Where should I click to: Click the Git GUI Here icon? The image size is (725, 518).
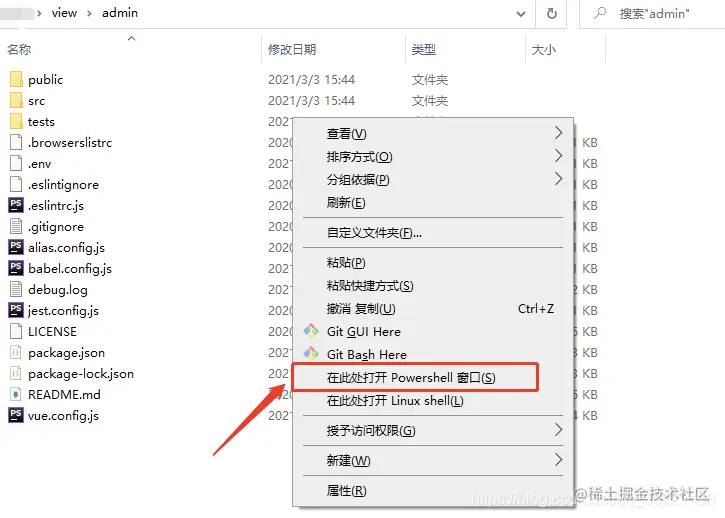click(x=311, y=331)
